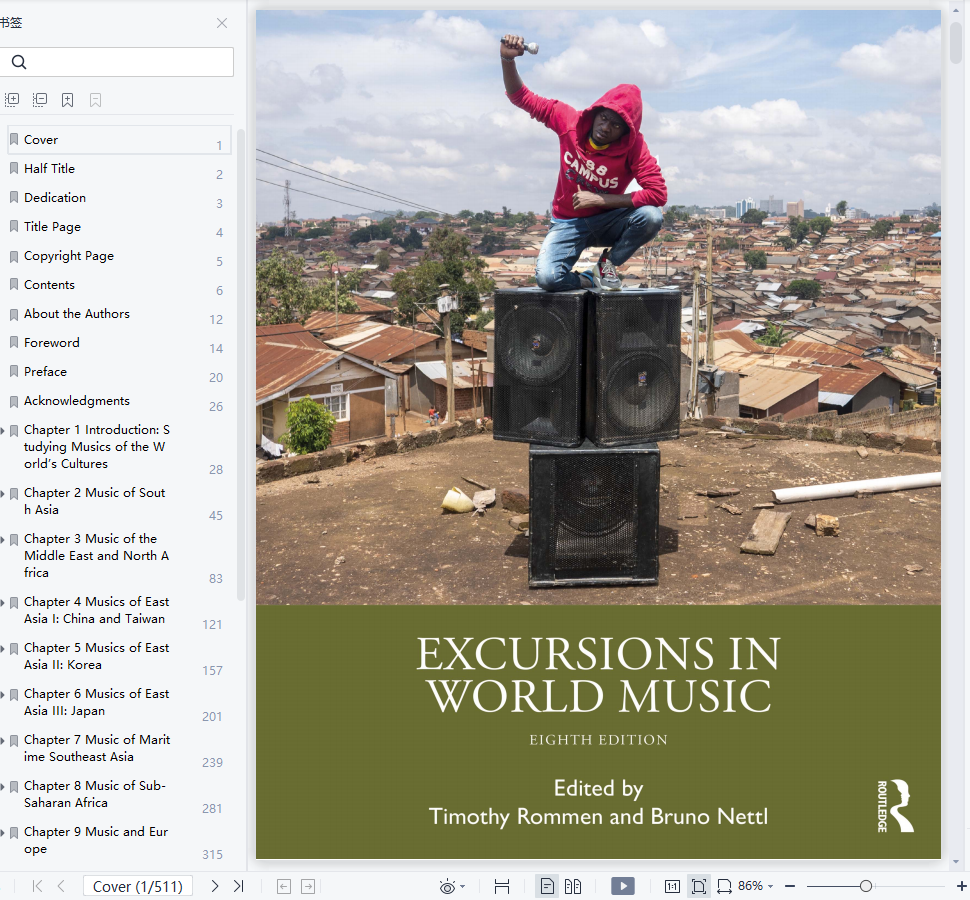Expand the Chapter 9 Music and Europe bookmark

click(2, 833)
